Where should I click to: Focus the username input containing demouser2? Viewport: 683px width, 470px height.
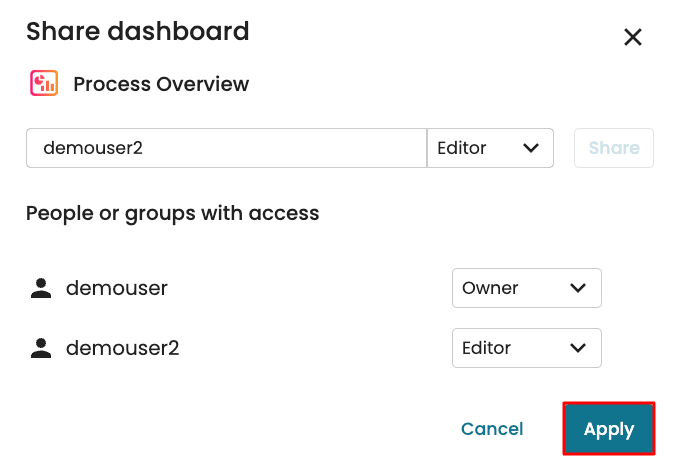tap(226, 148)
